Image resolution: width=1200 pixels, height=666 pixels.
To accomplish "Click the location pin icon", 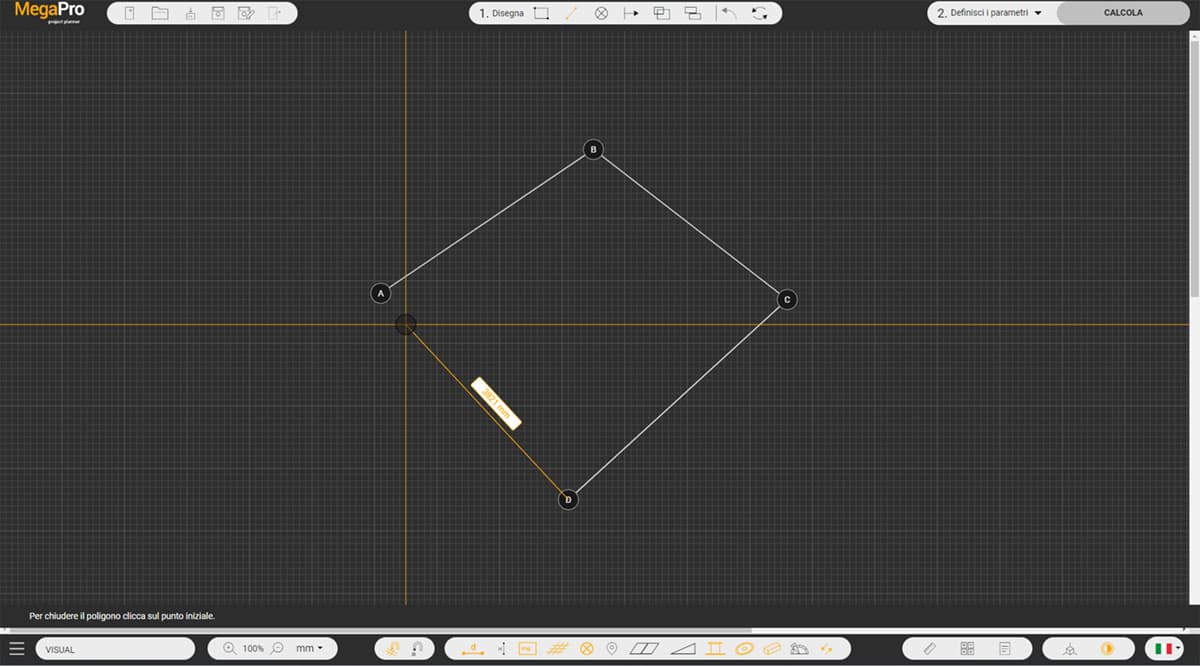I will tap(612, 648).
